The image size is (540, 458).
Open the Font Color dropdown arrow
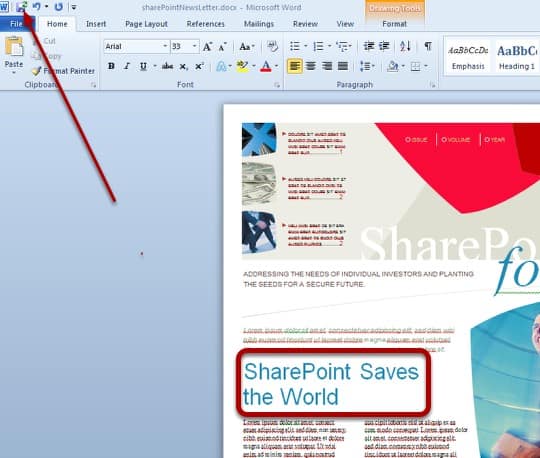tap(276, 66)
